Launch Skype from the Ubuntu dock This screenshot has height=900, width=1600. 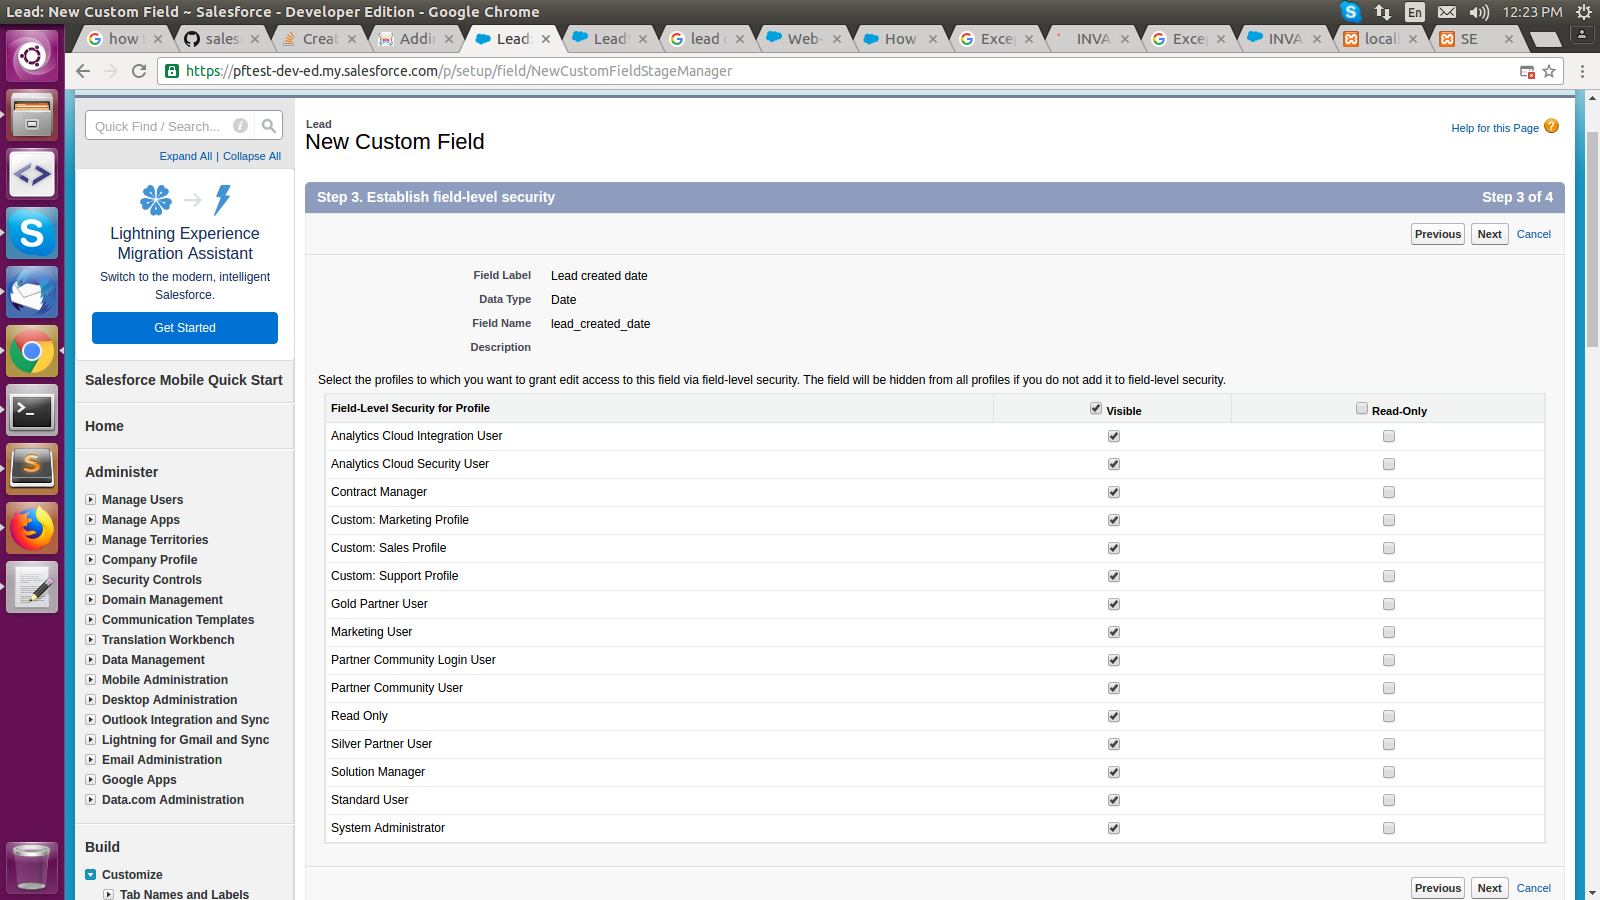click(x=32, y=233)
